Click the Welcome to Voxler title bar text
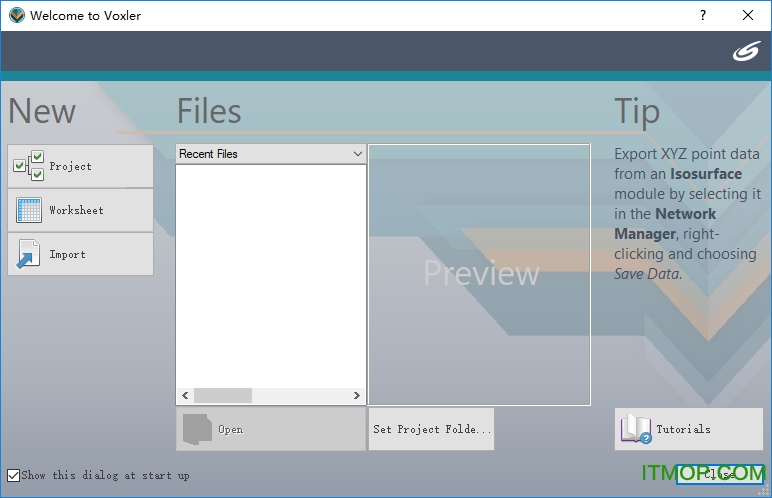Image resolution: width=772 pixels, height=498 pixels. coord(84,16)
